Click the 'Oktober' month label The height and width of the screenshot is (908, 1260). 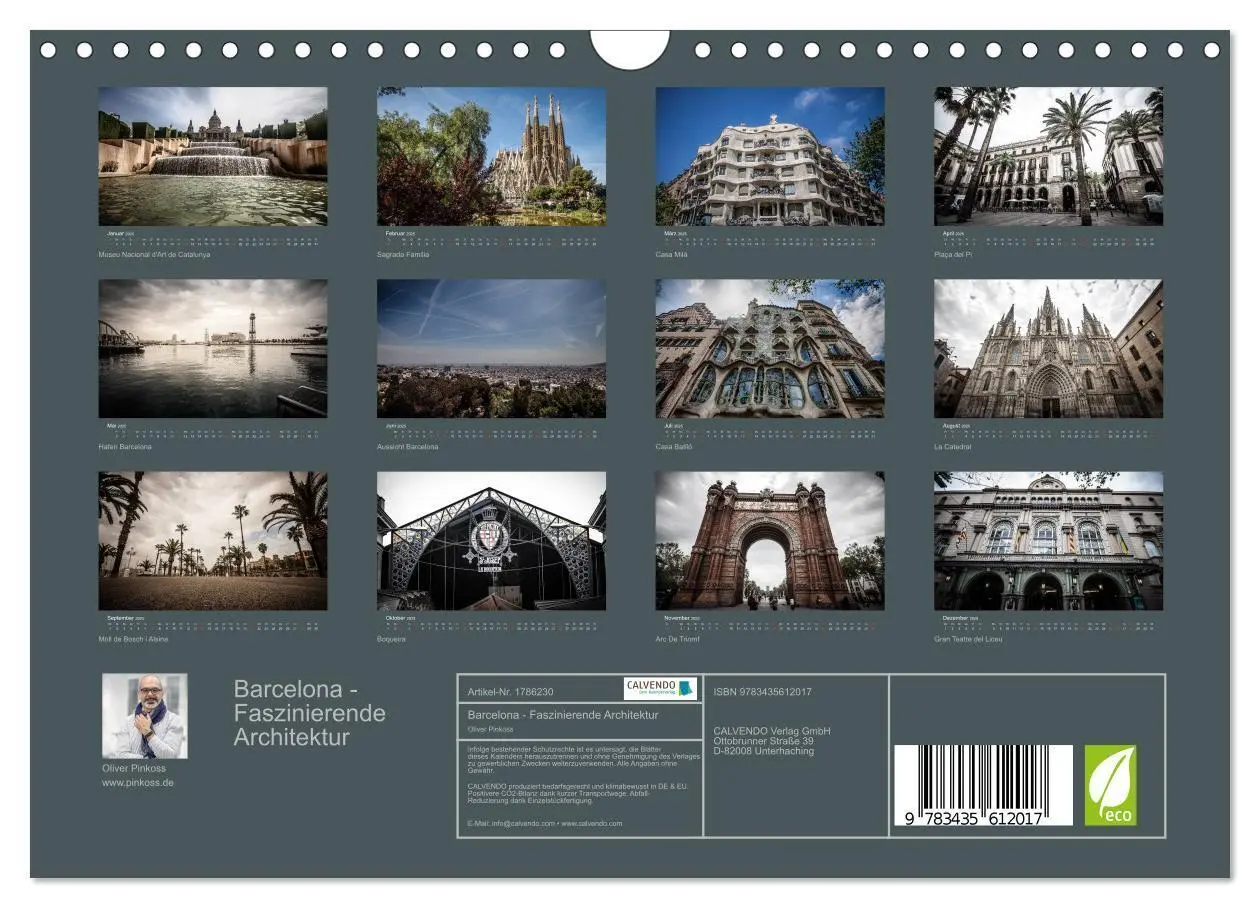(395, 618)
